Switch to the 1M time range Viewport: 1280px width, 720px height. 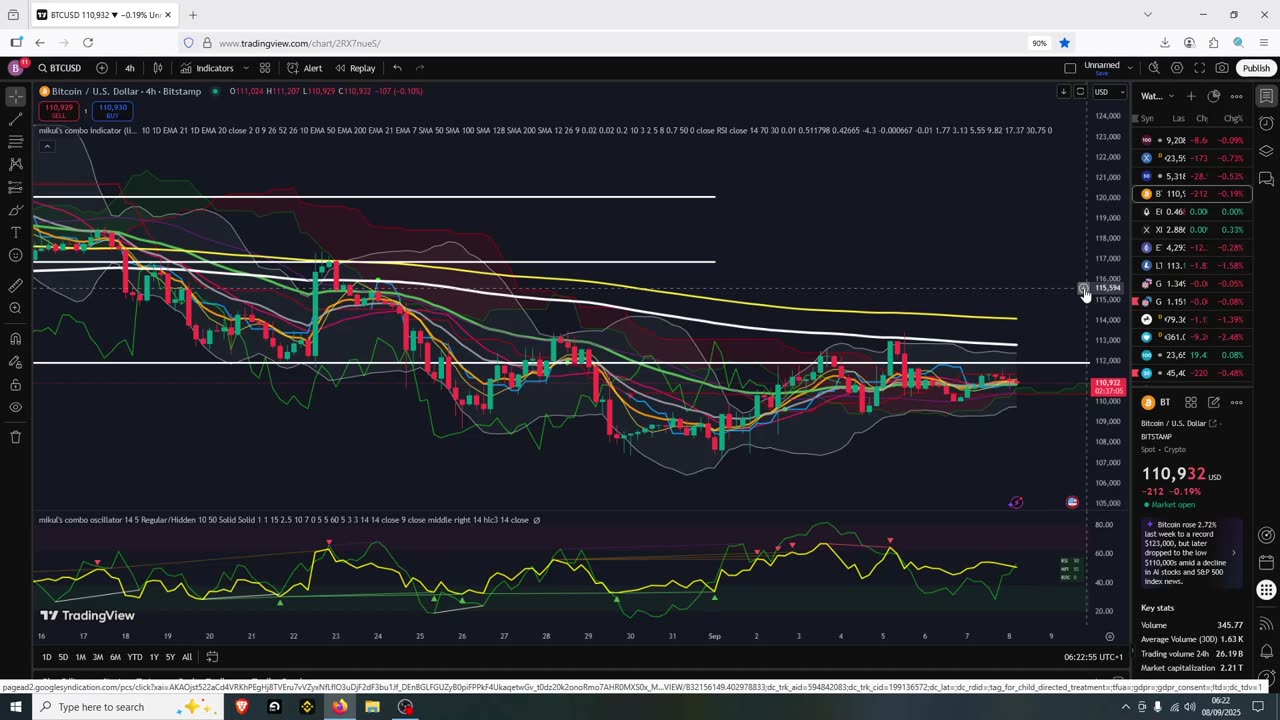[x=81, y=657]
